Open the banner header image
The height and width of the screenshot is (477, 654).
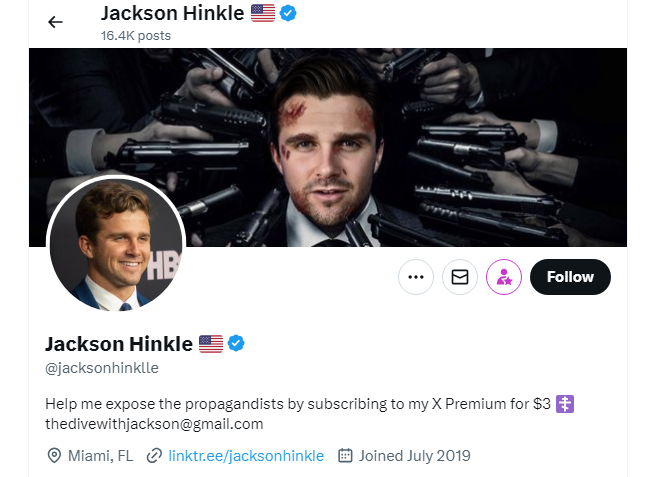tap(328, 147)
